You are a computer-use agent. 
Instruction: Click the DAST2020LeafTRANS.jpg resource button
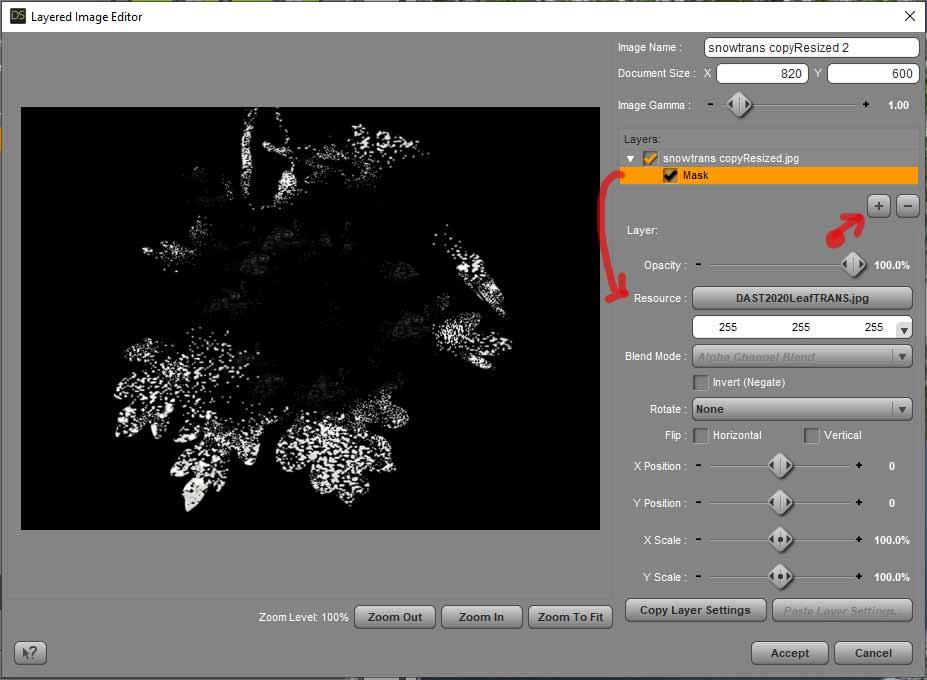click(802, 298)
